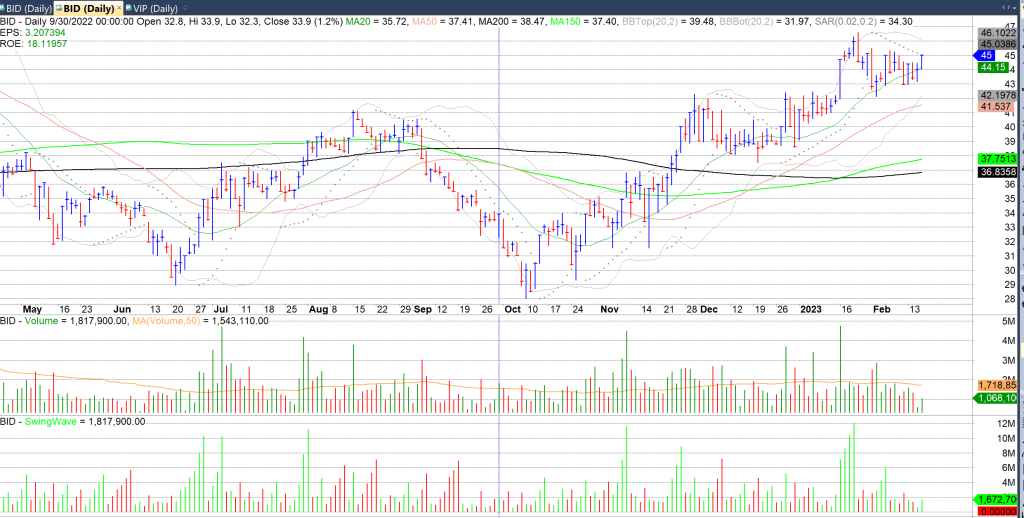Screen dimensions: 1024x518
Task: Switch to the VIP (Daily) tab
Action: click(x=150, y=8)
